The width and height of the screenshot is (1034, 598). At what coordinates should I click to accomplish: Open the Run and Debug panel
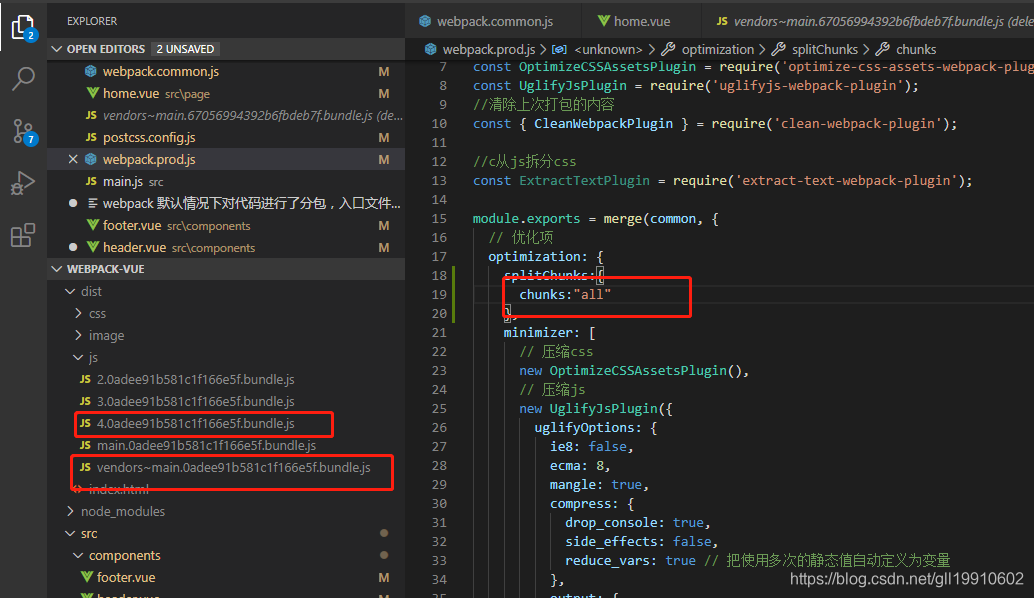[22, 183]
